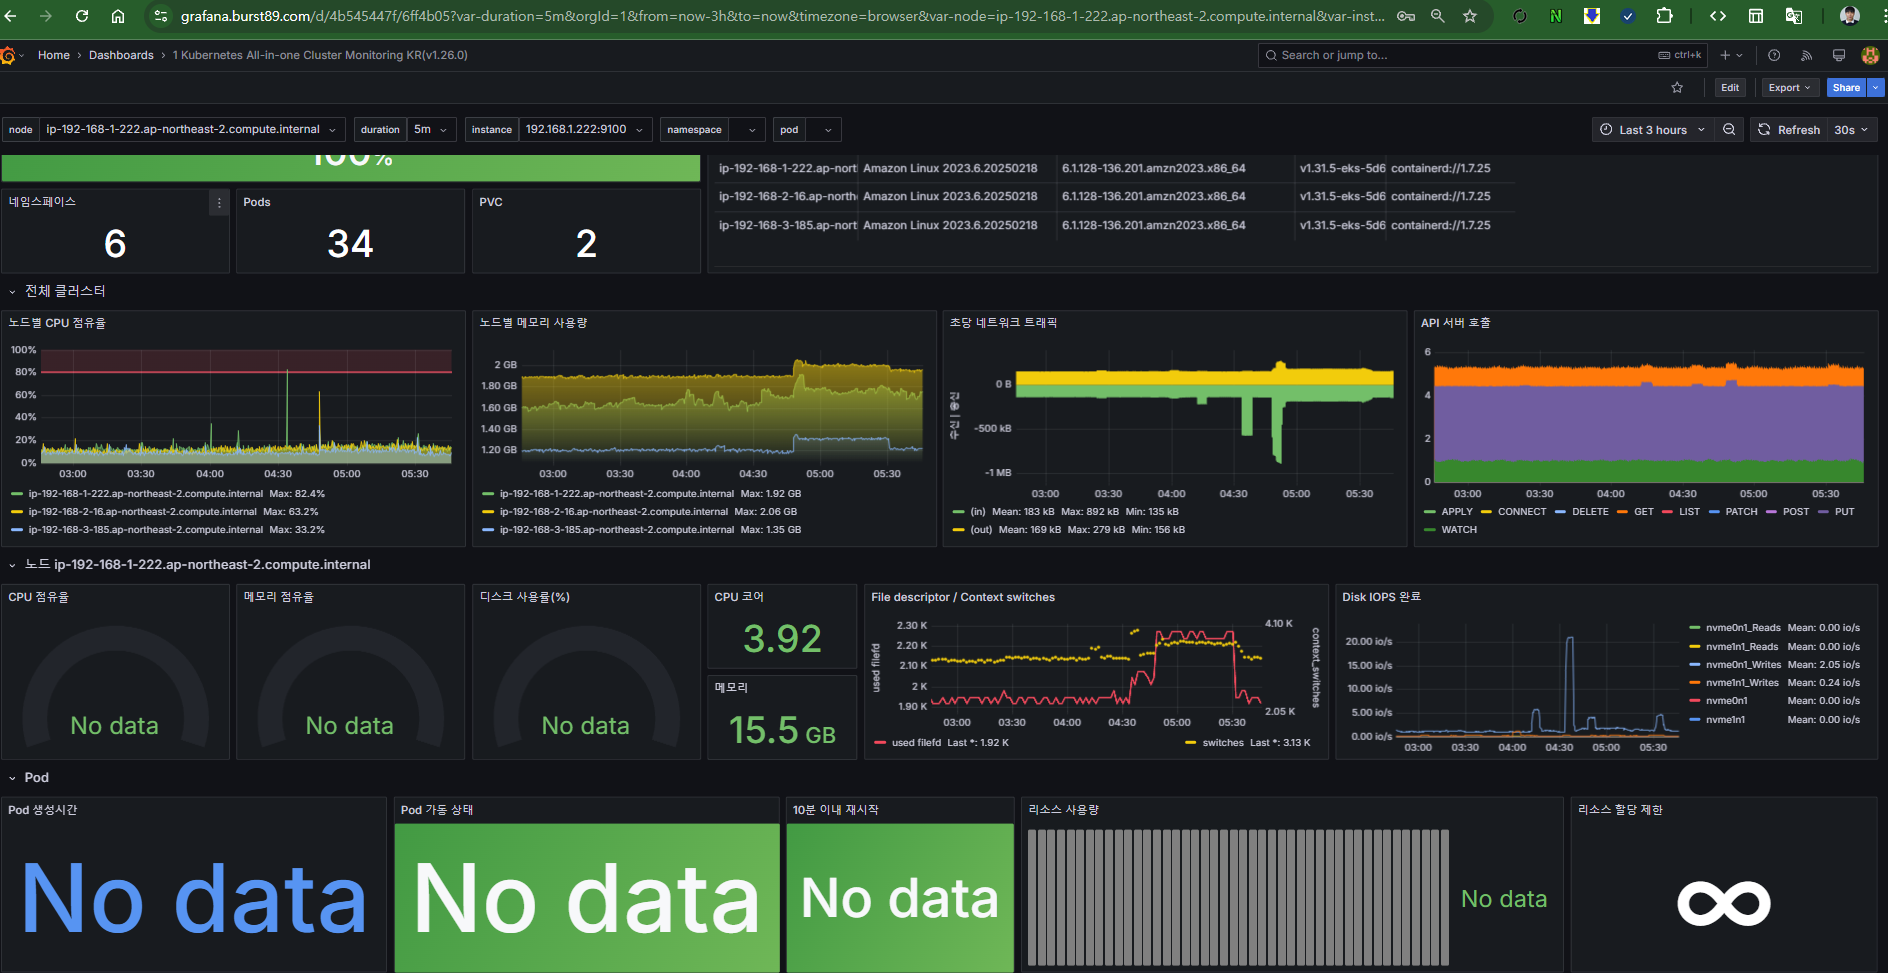Bookmark this page with the star
The height and width of the screenshot is (973, 1888).
click(1470, 16)
